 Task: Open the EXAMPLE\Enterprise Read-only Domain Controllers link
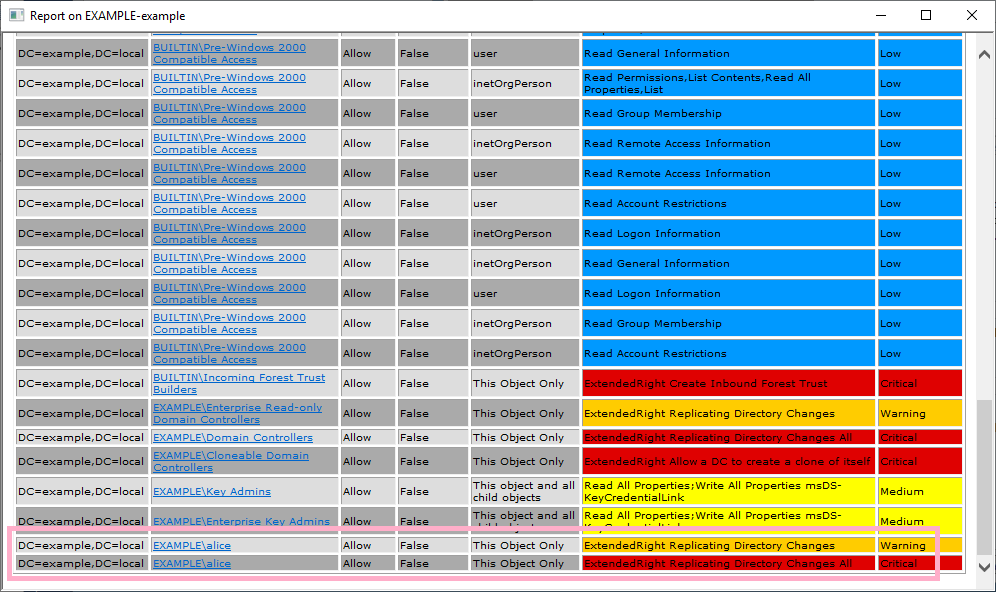tap(238, 414)
